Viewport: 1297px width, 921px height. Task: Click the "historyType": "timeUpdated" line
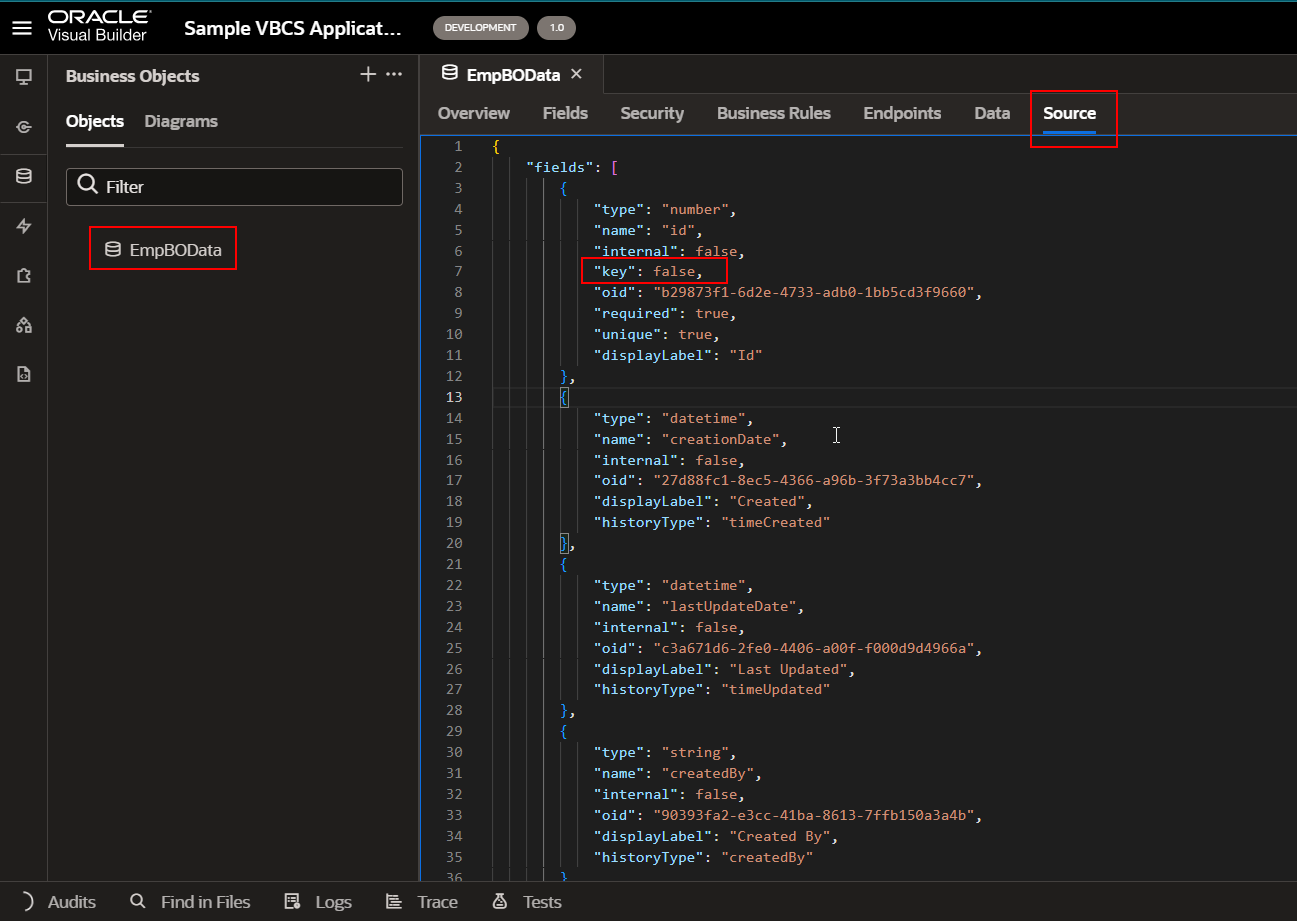pos(712,689)
